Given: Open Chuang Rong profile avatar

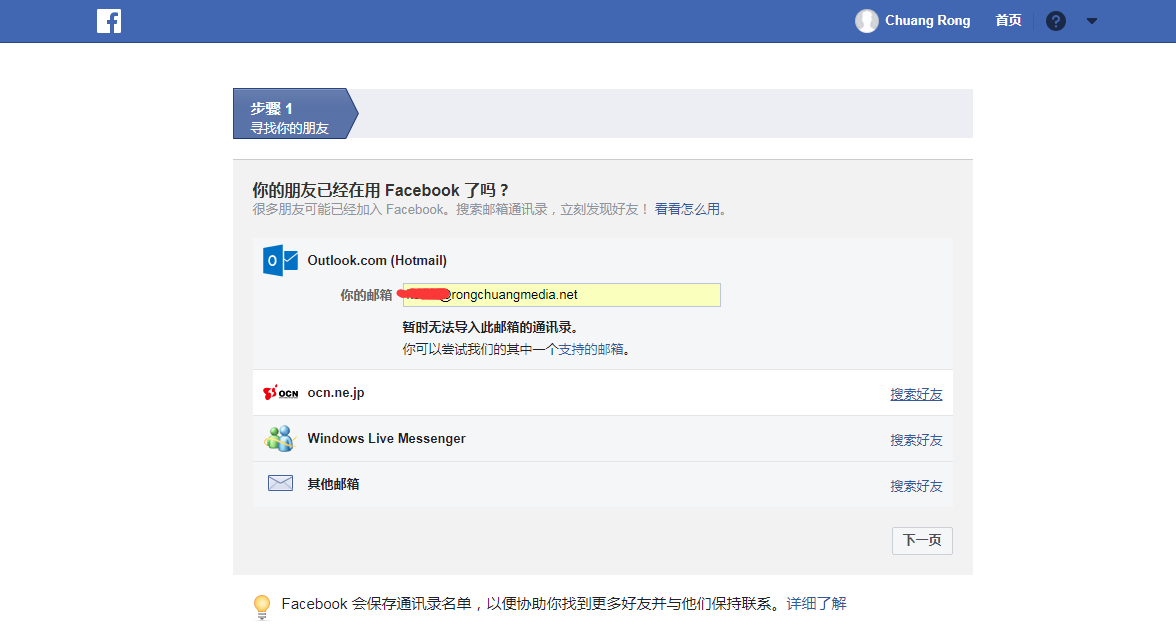Looking at the screenshot, I should (866, 21).
